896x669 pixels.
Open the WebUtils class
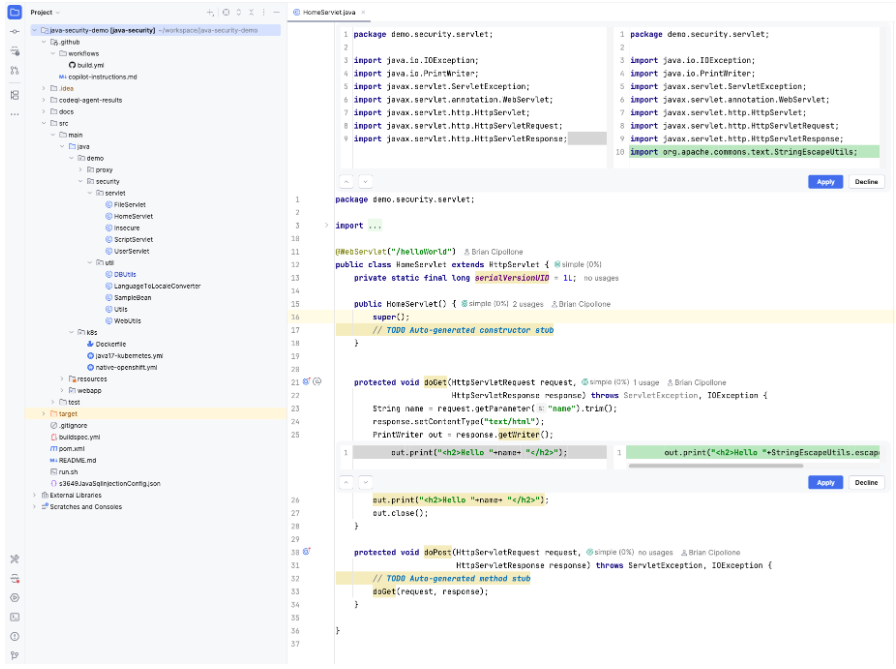(x=123, y=321)
